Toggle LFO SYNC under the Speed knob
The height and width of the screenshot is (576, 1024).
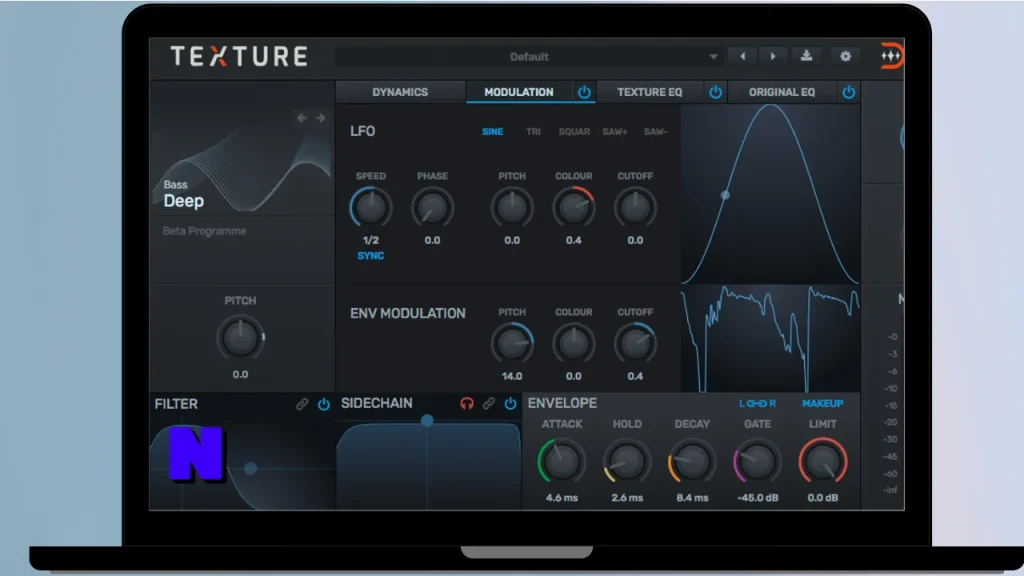pos(370,256)
